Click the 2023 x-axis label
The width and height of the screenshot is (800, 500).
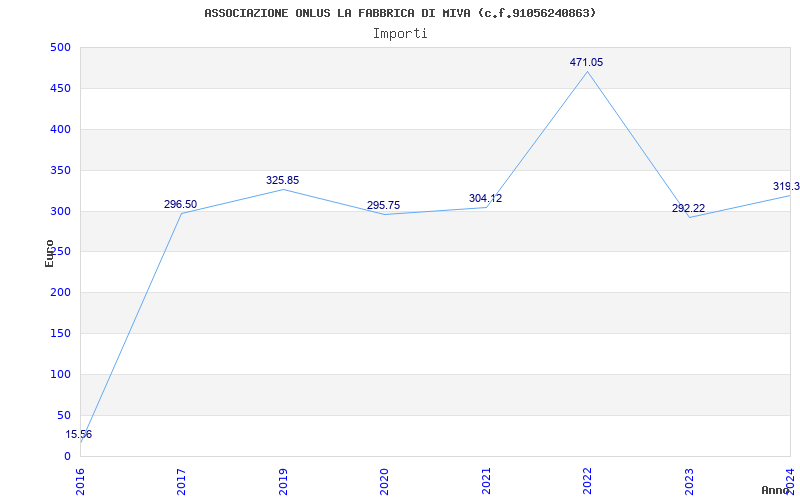pyautogui.click(x=689, y=481)
